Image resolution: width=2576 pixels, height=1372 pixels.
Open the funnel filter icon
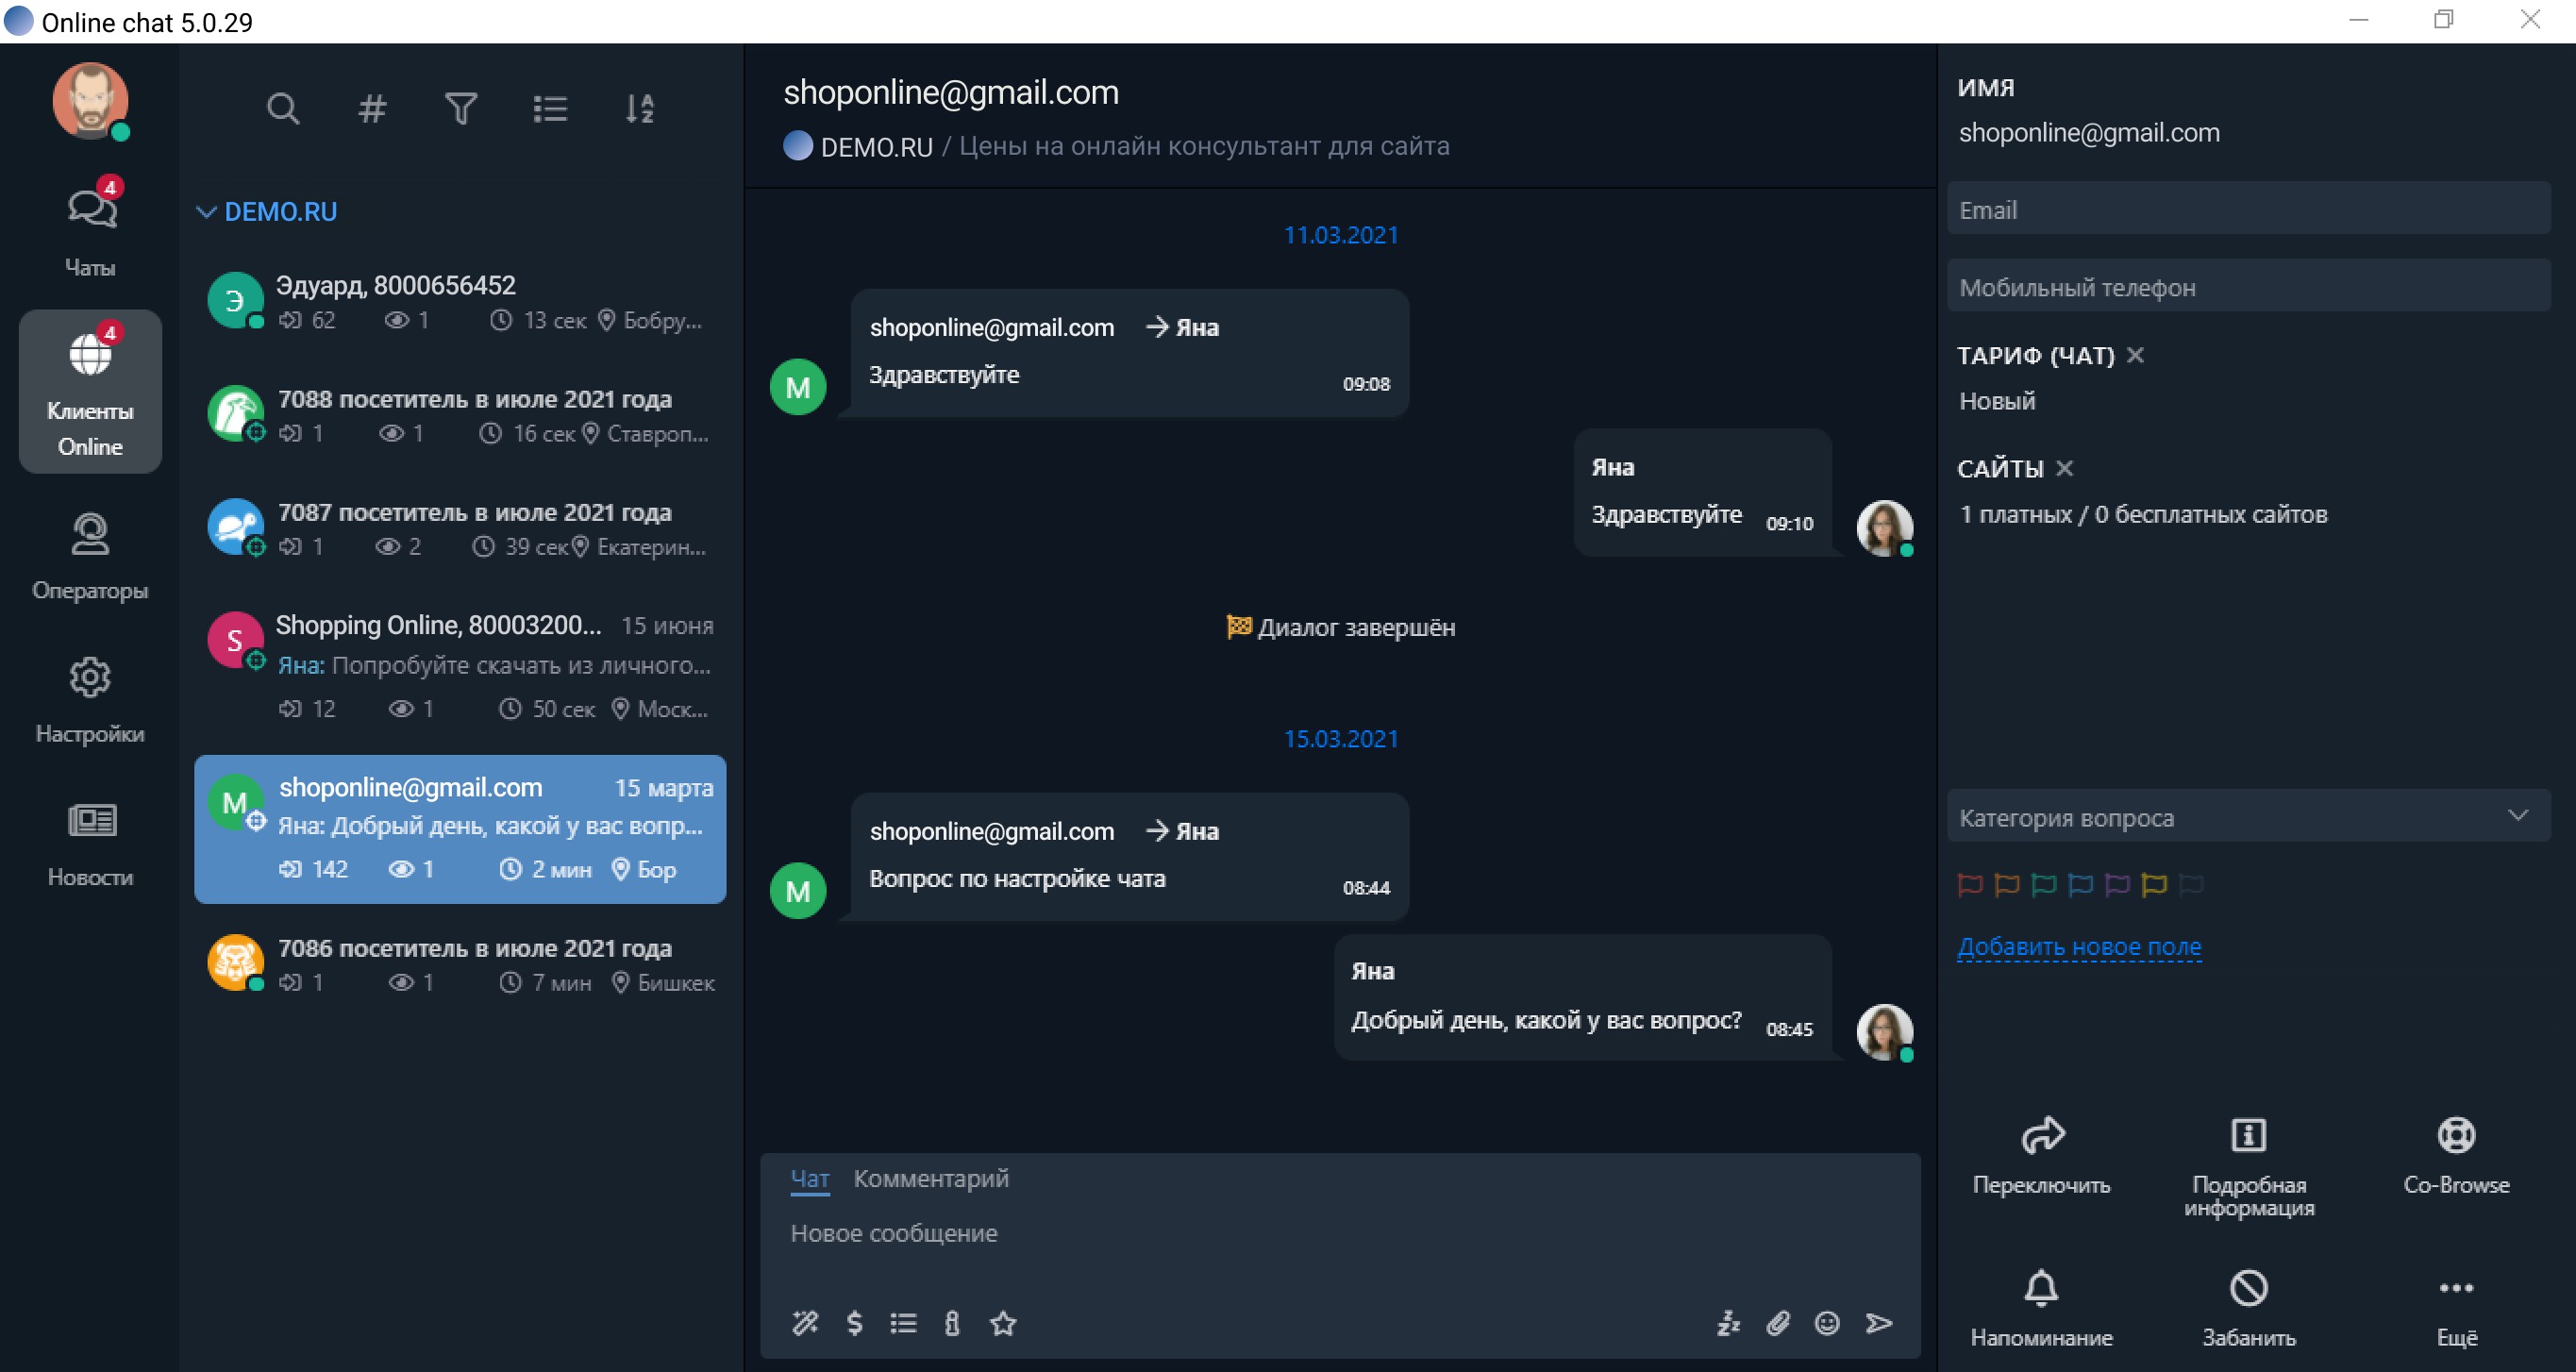[461, 108]
